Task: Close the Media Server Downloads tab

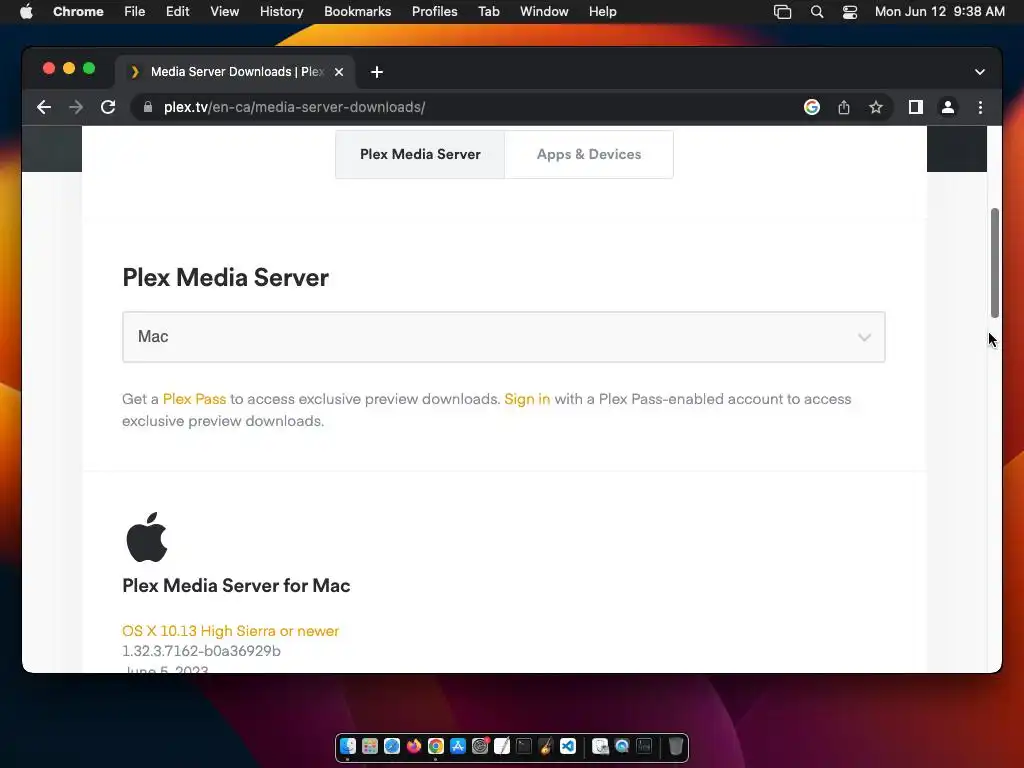Action: [339, 72]
